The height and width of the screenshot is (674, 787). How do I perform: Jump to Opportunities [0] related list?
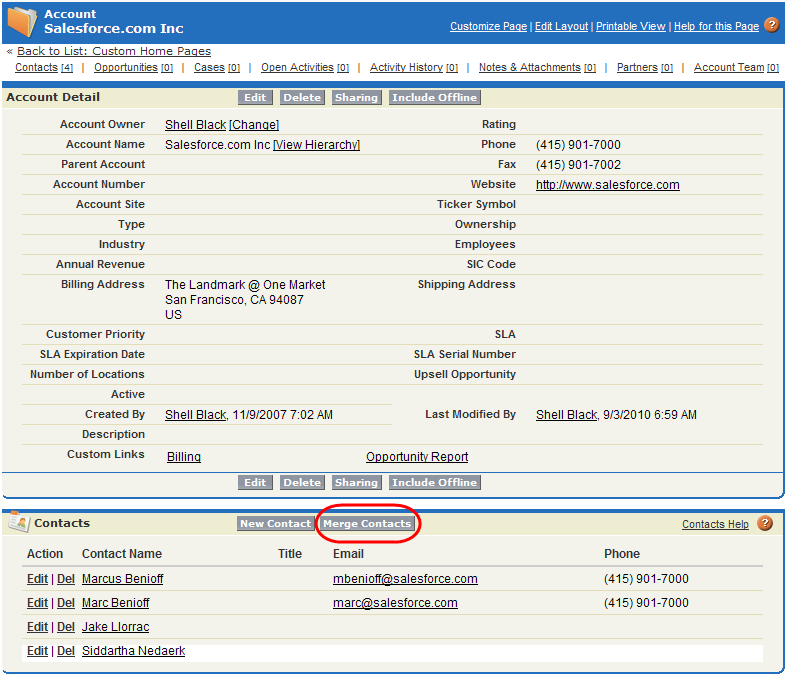[133, 67]
